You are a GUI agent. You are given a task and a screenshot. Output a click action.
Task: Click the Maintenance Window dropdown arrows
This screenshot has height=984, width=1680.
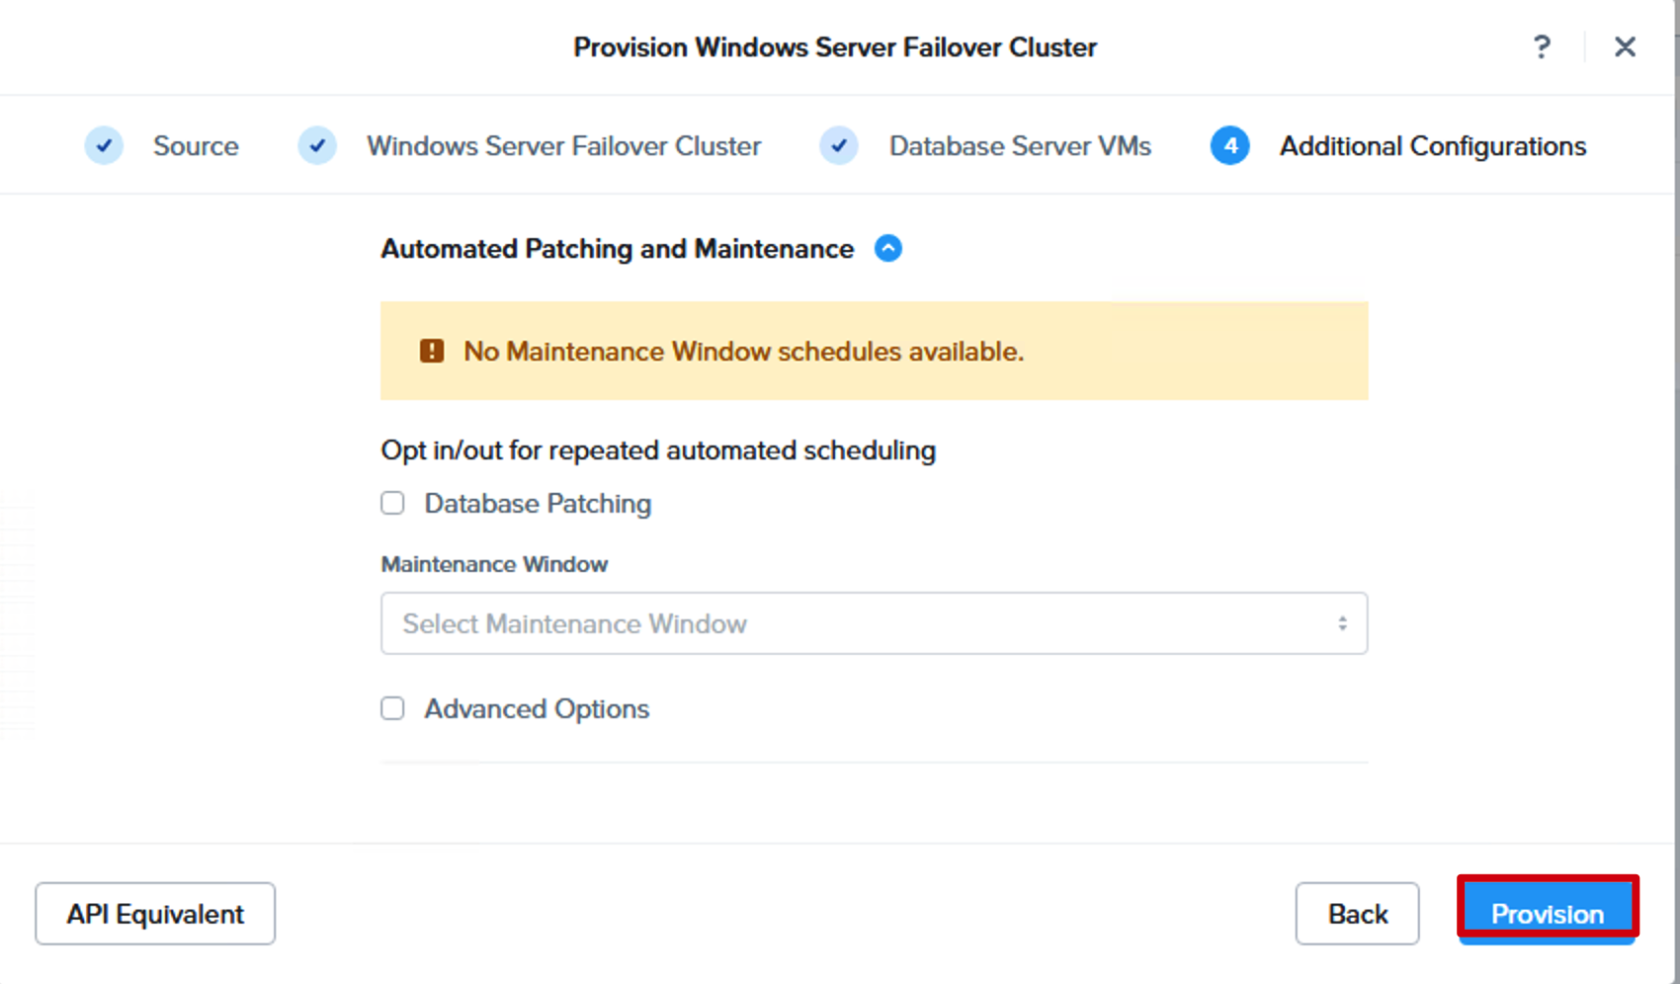pyautogui.click(x=1342, y=624)
